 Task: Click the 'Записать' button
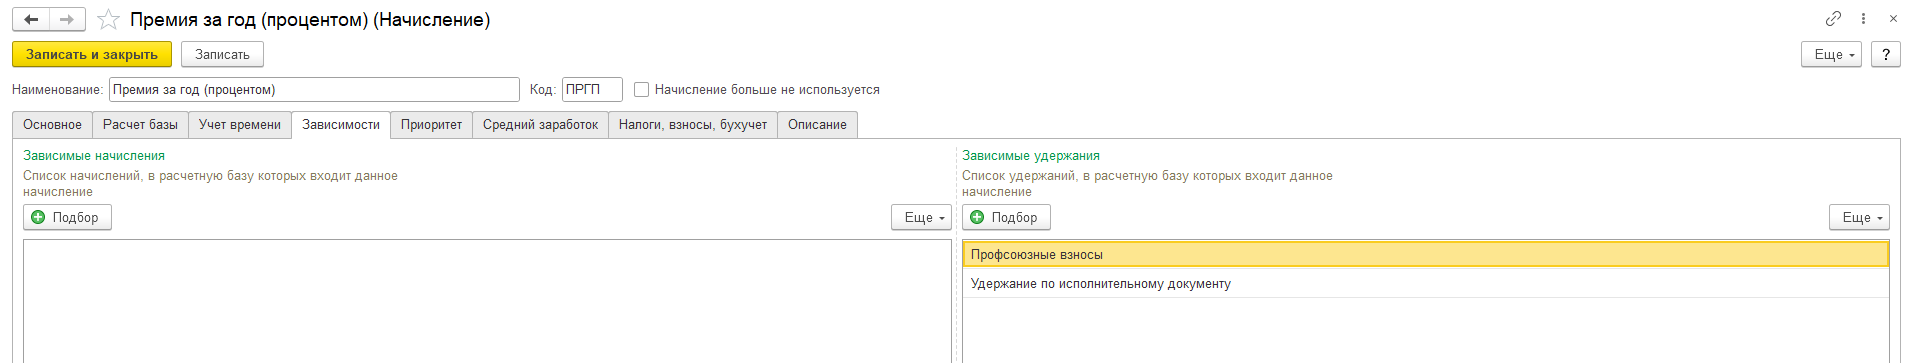pyautogui.click(x=222, y=54)
